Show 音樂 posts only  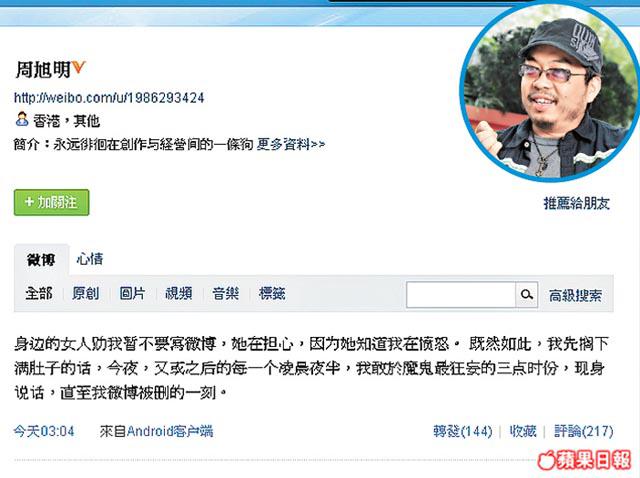click(x=226, y=293)
